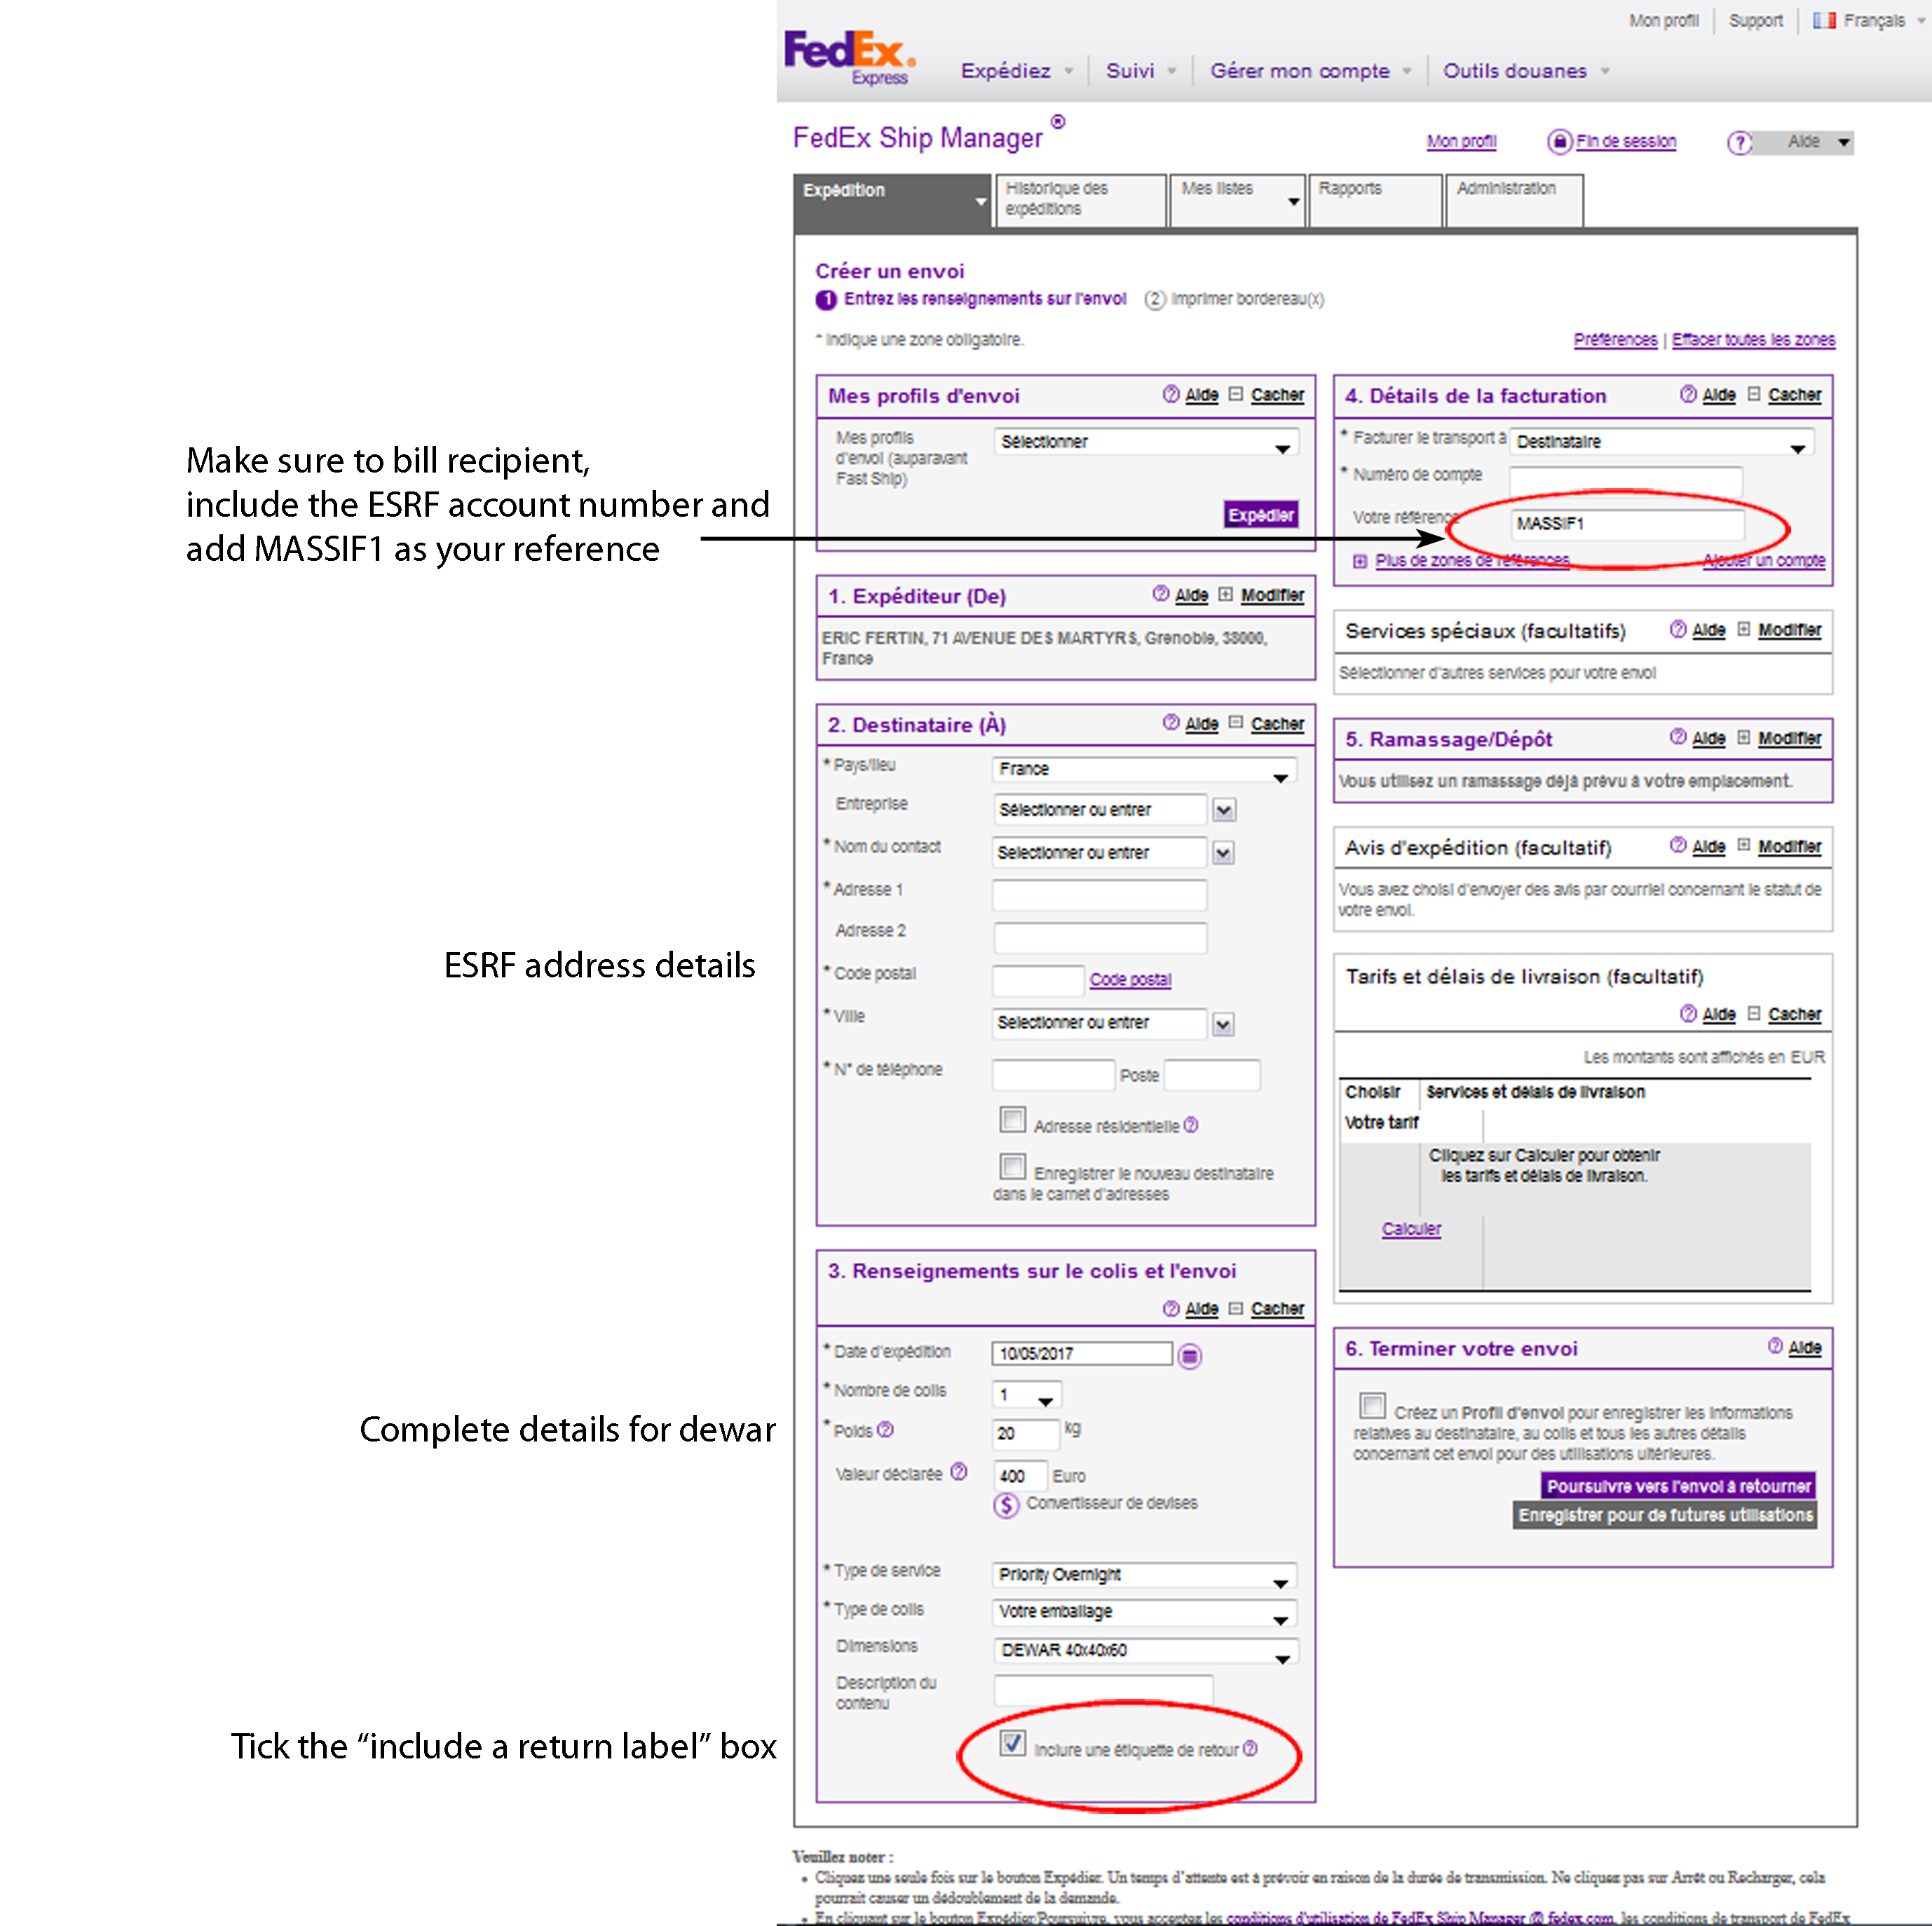
Task: Click the Calculer link
Action: click(x=1410, y=1229)
